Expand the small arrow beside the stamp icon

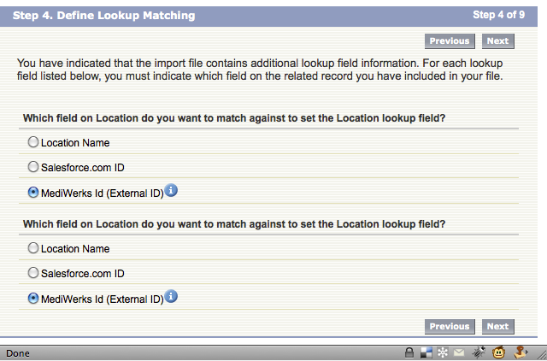[527, 352]
